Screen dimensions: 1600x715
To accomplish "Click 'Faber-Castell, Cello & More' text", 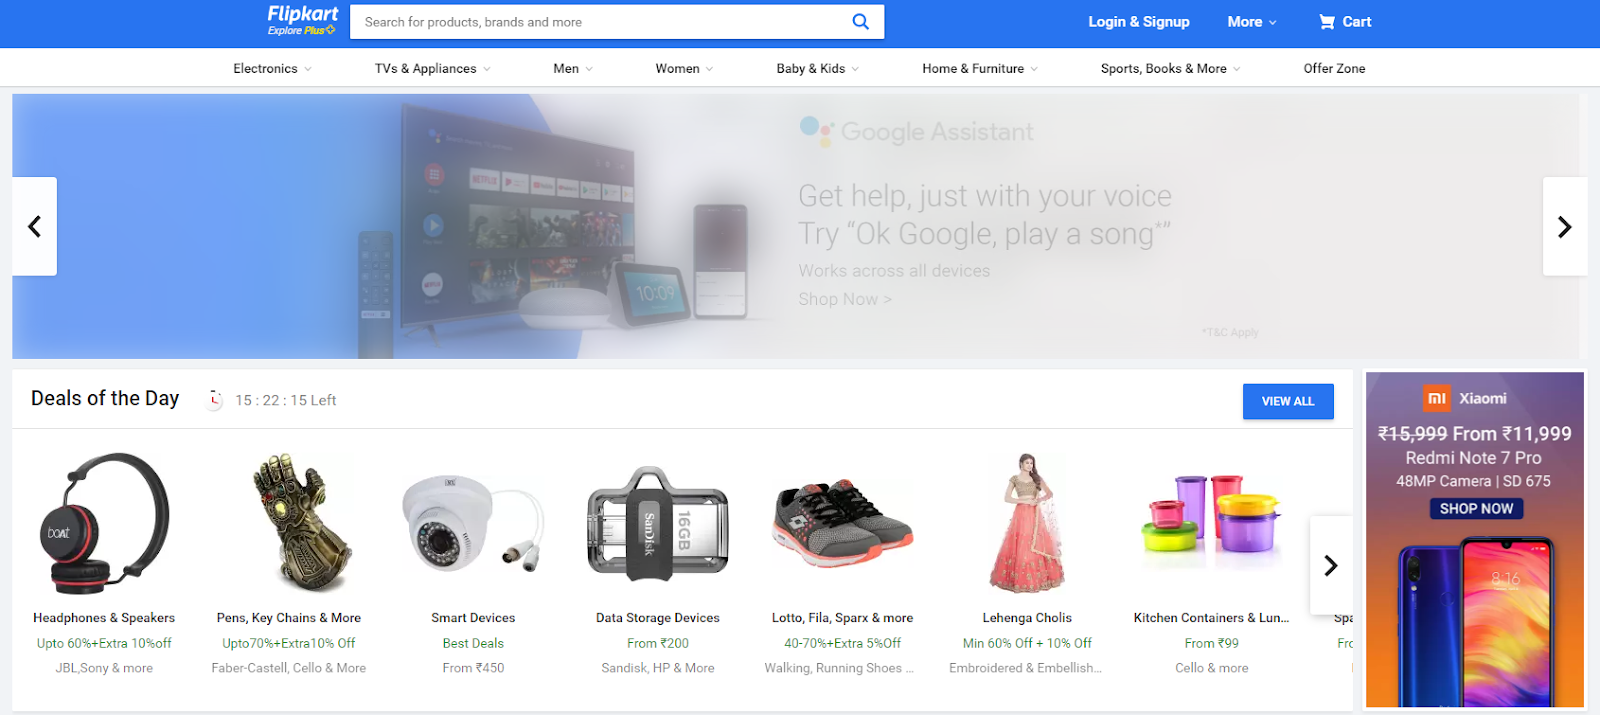I will click(289, 668).
